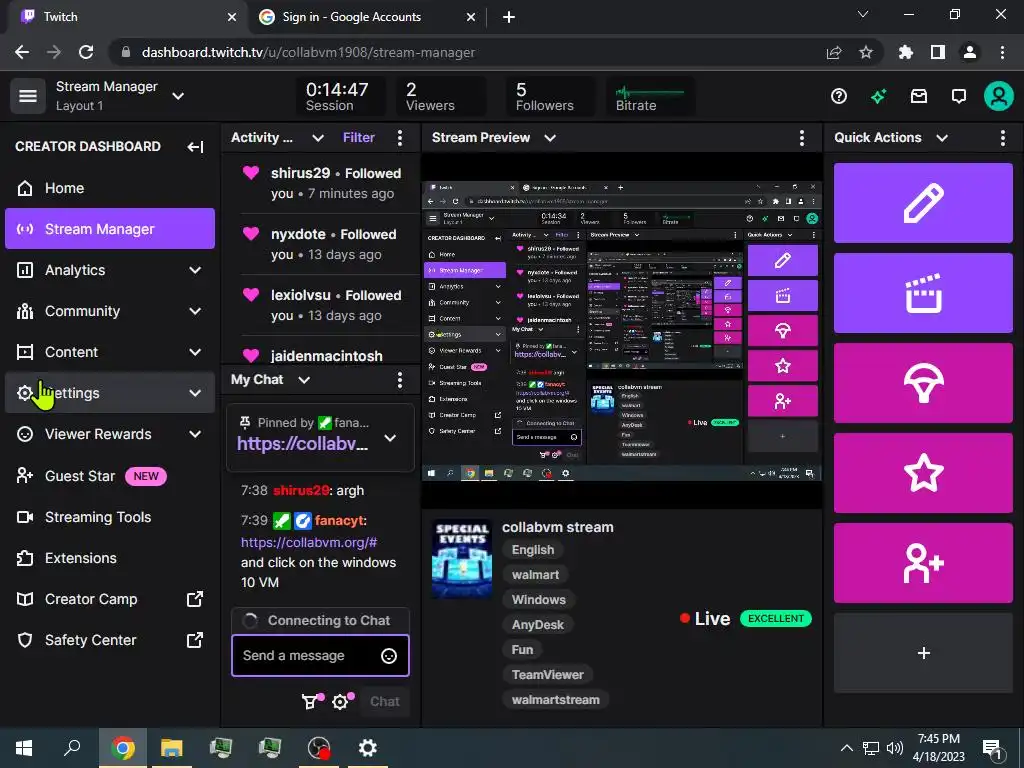Open the Windows Start menu

[x=24, y=748]
